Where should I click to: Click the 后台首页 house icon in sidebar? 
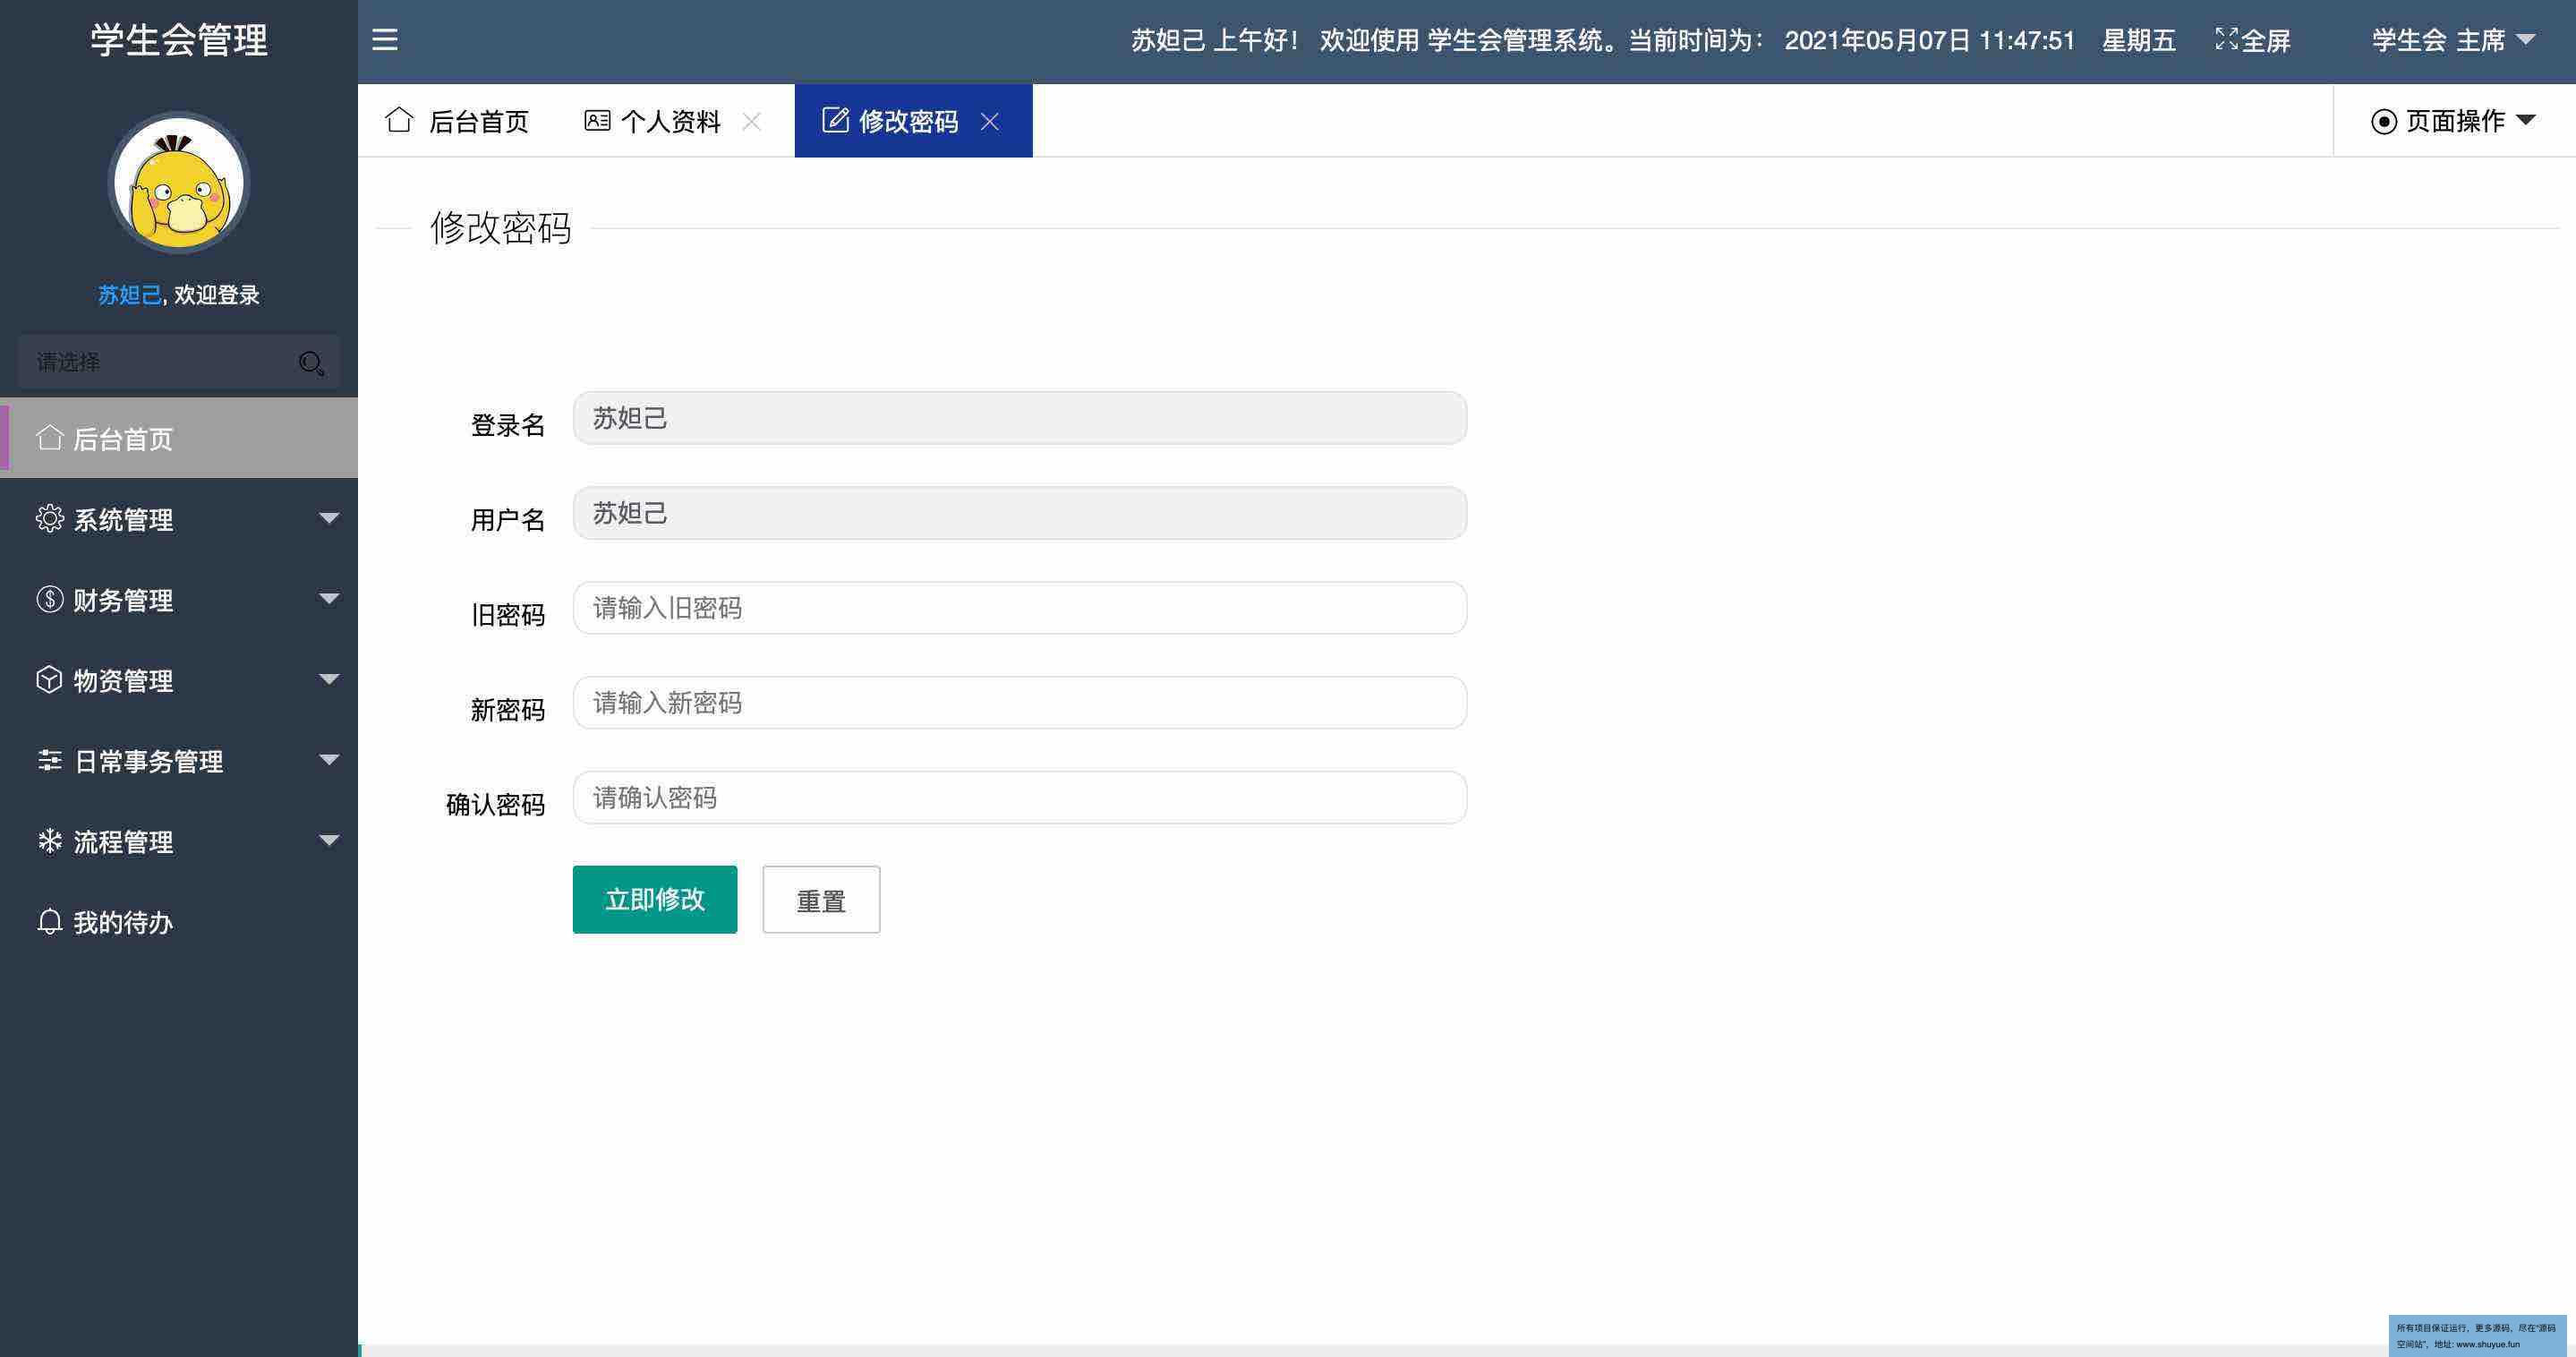point(49,438)
